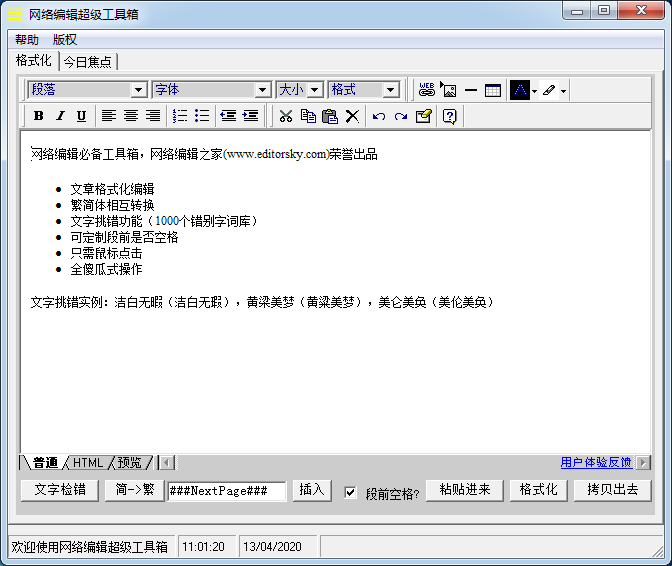Redo the last edit

[x=401, y=116]
